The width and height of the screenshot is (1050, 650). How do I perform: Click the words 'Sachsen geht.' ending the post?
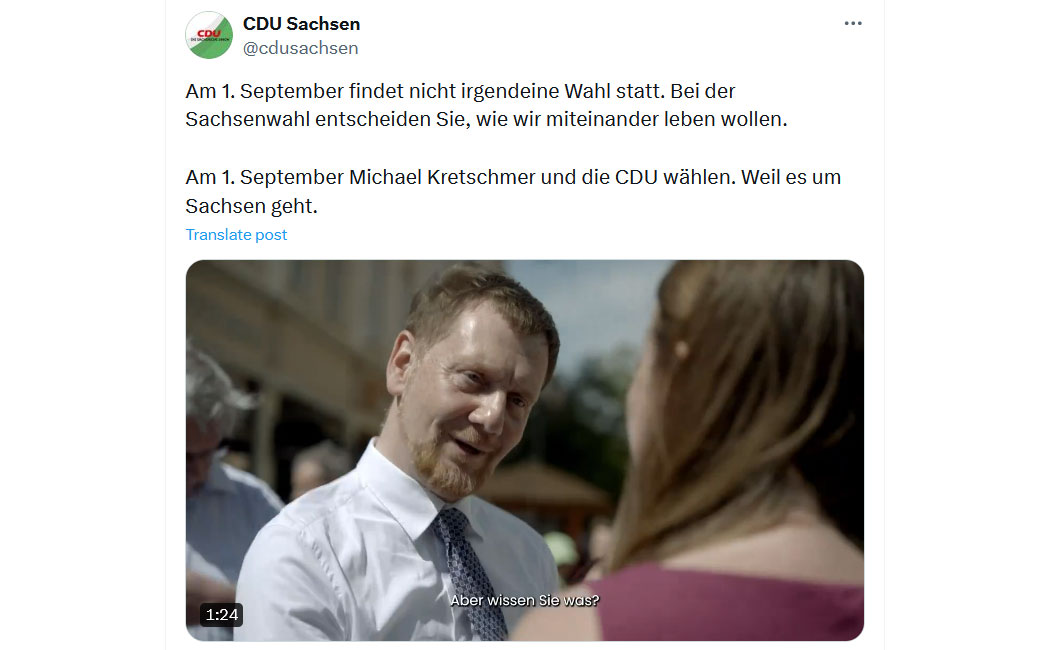[x=251, y=206]
